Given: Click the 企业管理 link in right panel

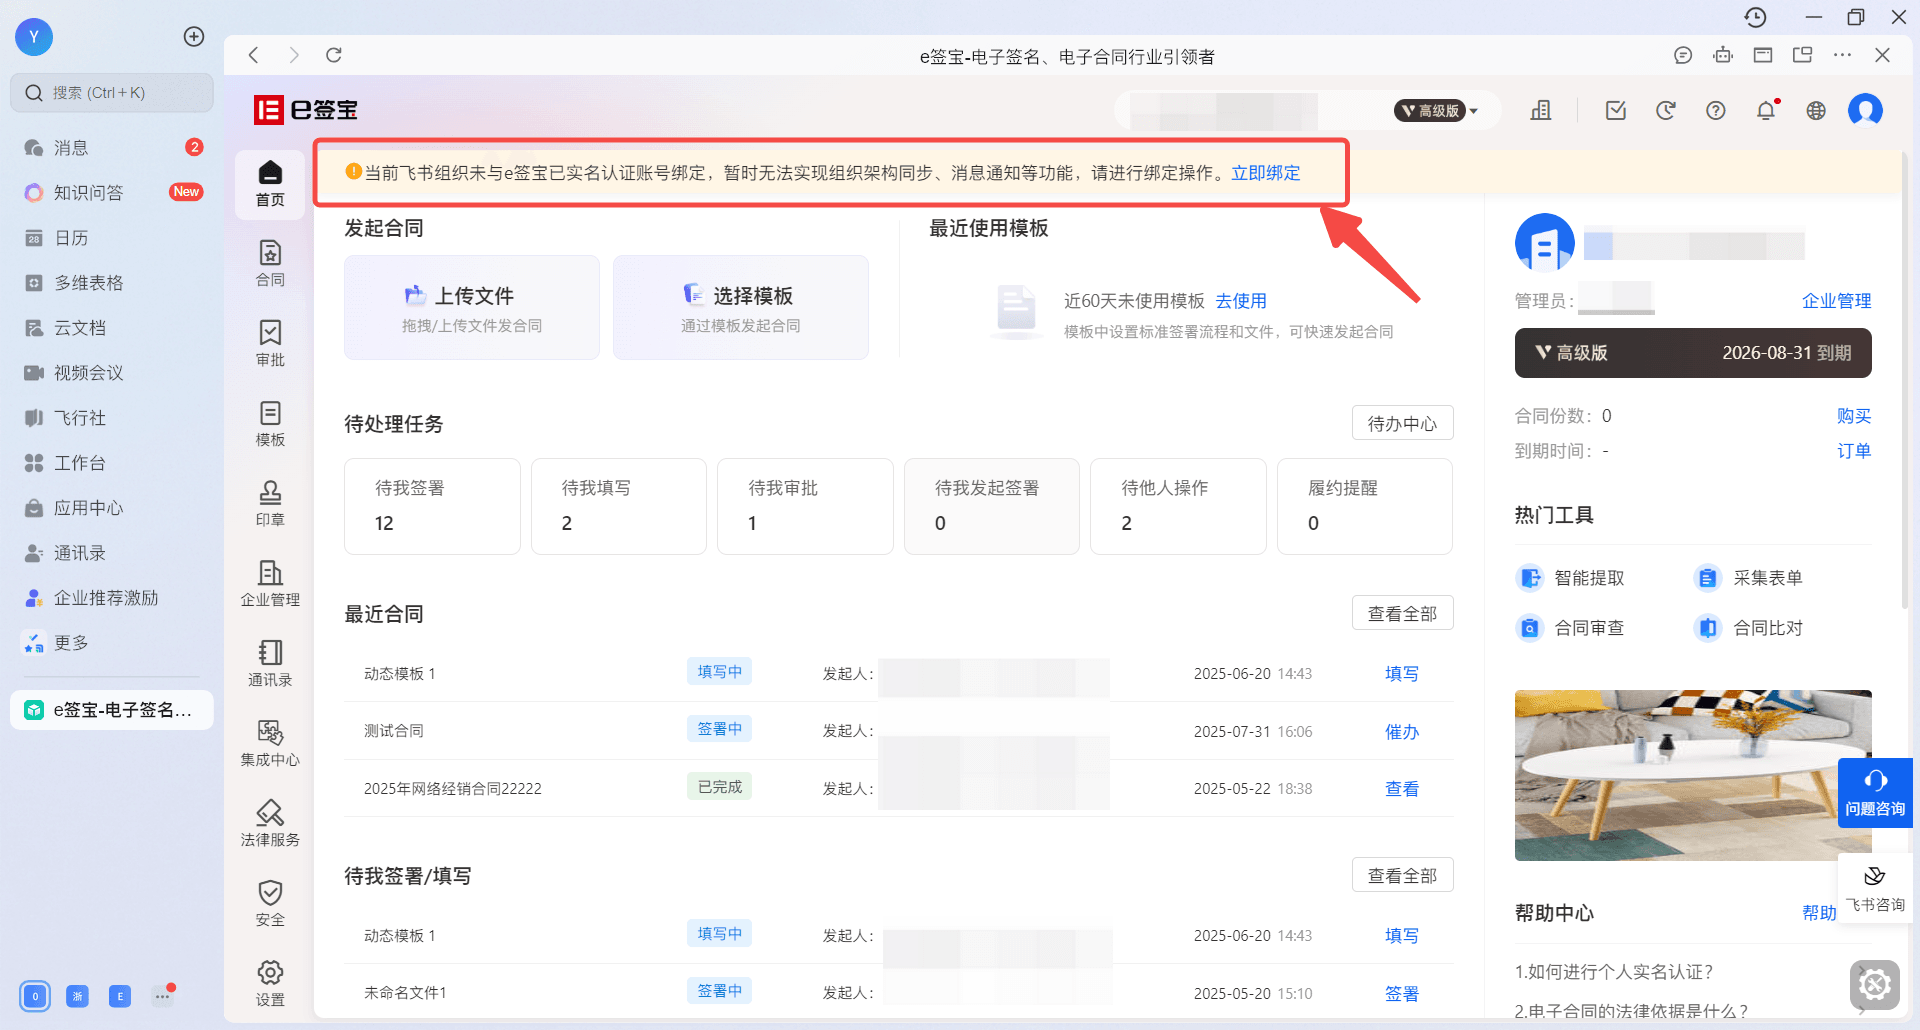Looking at the screenshot, I should [1836, 301].
